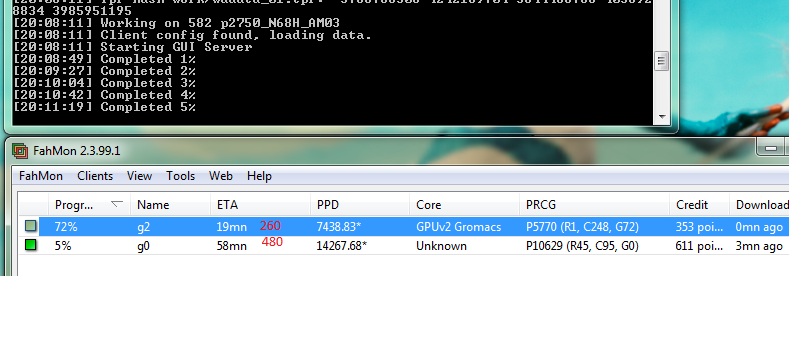Select the 72% progress cell

(x=66, y=227)
